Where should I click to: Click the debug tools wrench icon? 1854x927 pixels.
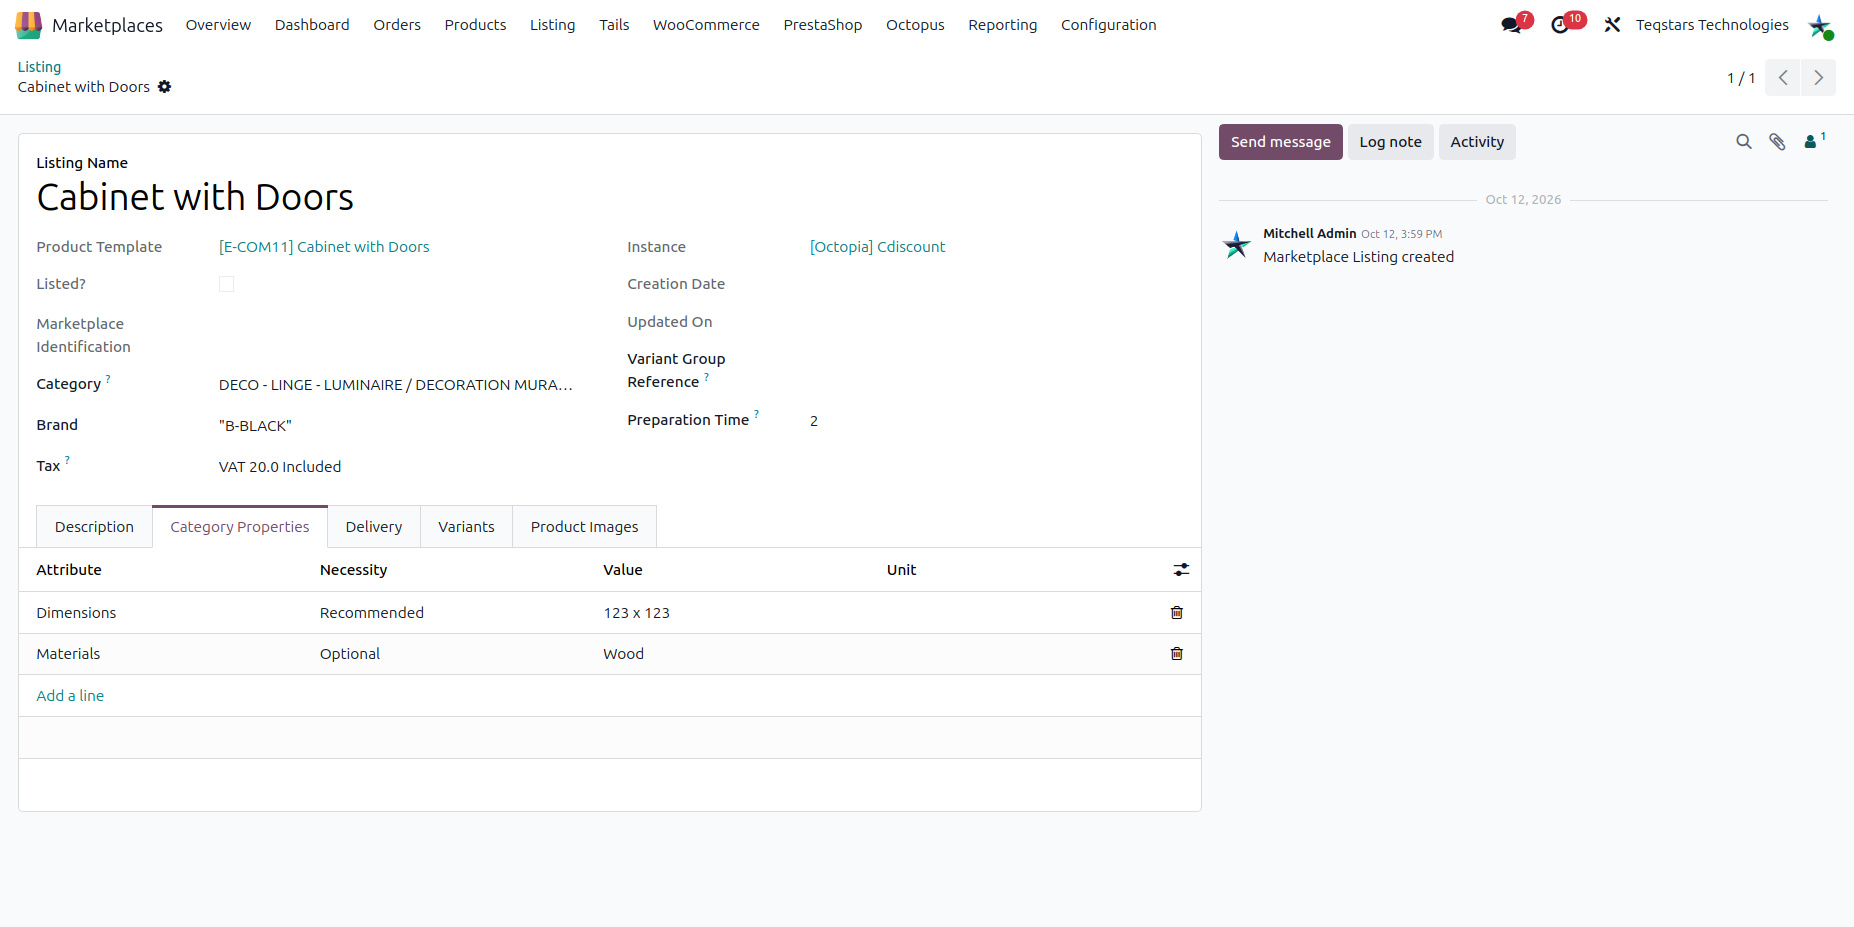[x=1612, y=25]
